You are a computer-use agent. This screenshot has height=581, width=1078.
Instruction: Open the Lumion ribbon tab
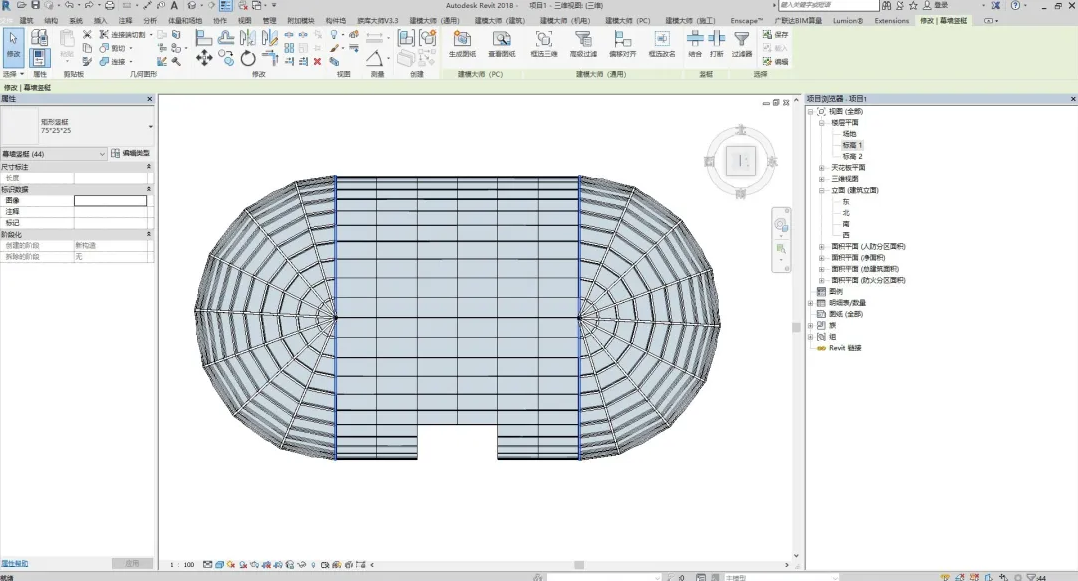click(846, 20)
